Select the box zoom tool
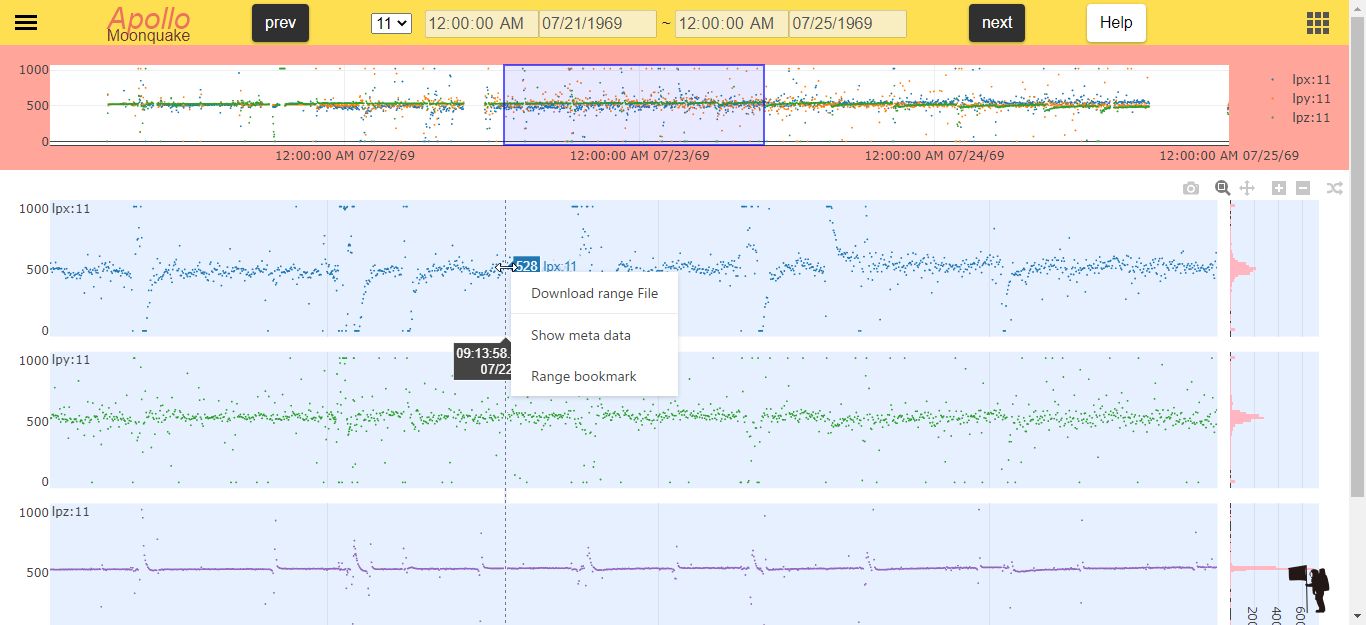The height and width of the screenshot is (625, 1366). pyautogui.click(x=1222, y=188)
